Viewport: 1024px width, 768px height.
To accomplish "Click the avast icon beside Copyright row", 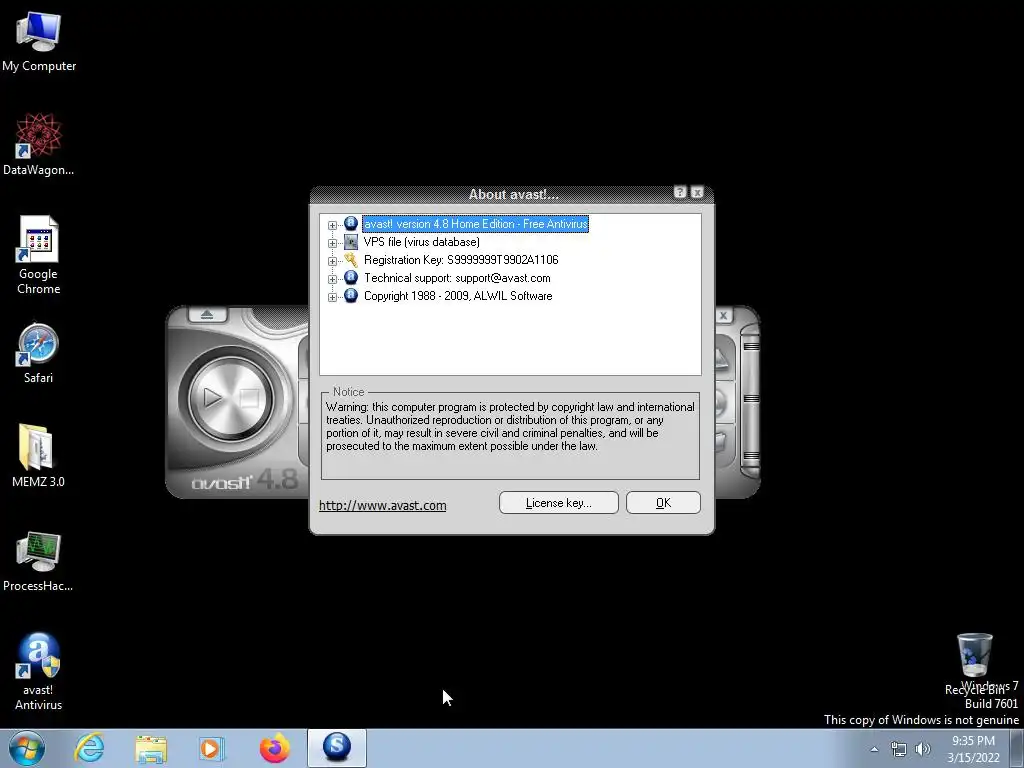I will coord(351,296).
